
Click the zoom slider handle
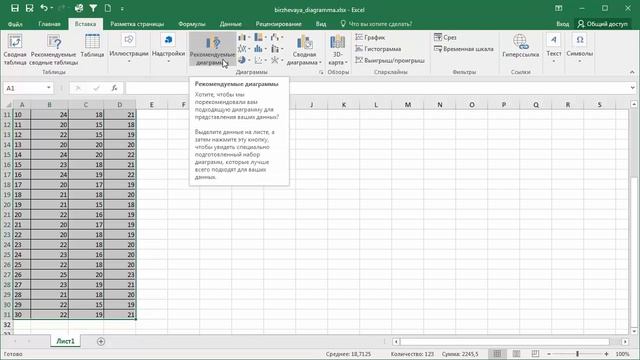(x=578, y=354)
